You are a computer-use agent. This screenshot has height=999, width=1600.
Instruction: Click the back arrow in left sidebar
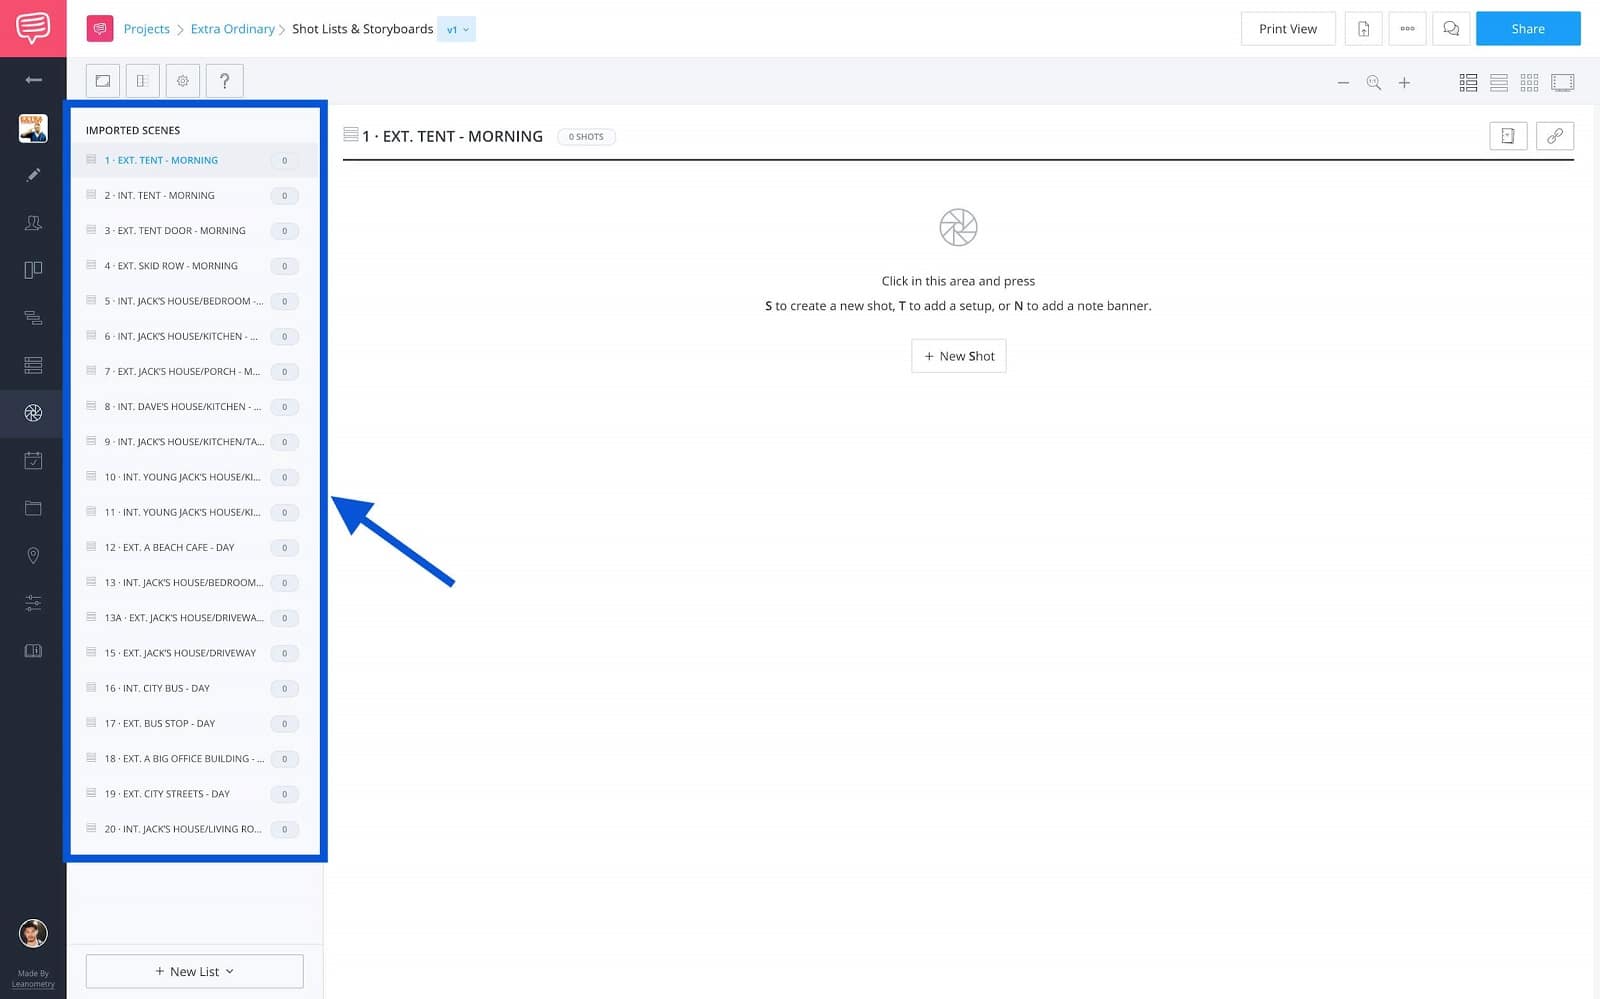click(x=33, y=80)
